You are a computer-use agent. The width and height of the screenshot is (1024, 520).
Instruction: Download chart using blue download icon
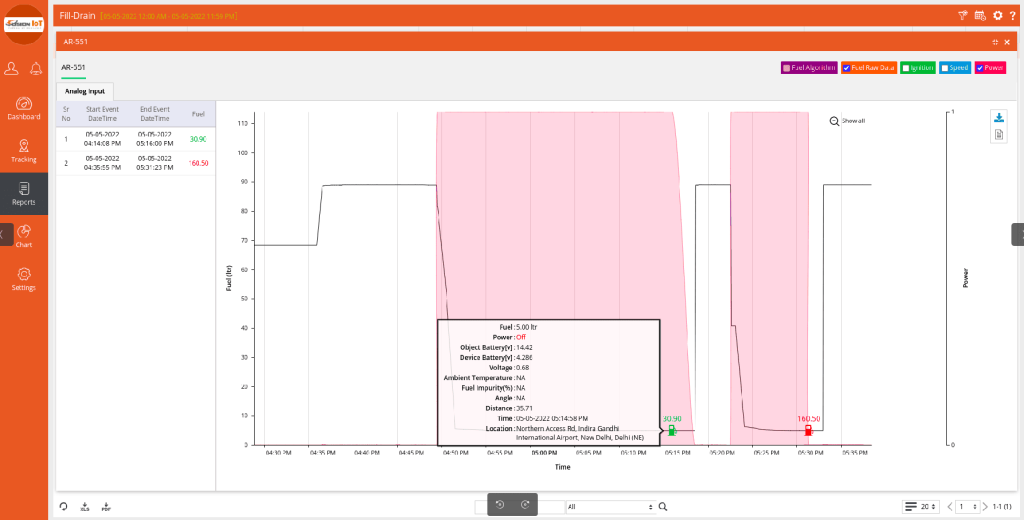pyautogui.click(x=999, y=118)
